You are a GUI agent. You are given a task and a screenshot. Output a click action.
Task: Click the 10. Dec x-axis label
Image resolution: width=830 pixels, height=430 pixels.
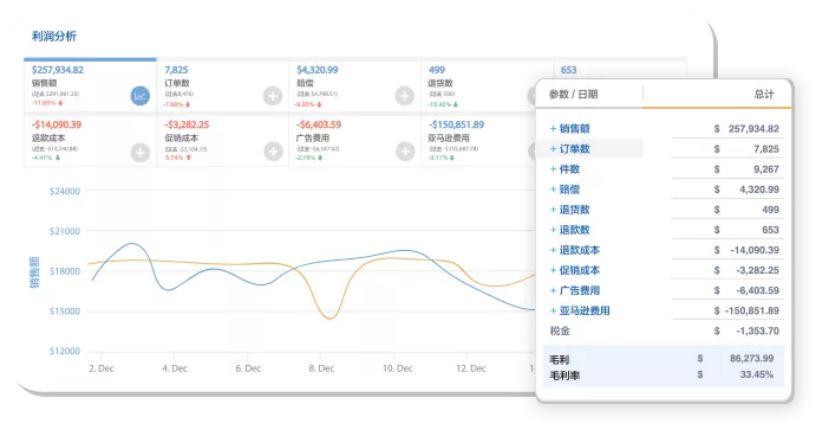[397, 368]
